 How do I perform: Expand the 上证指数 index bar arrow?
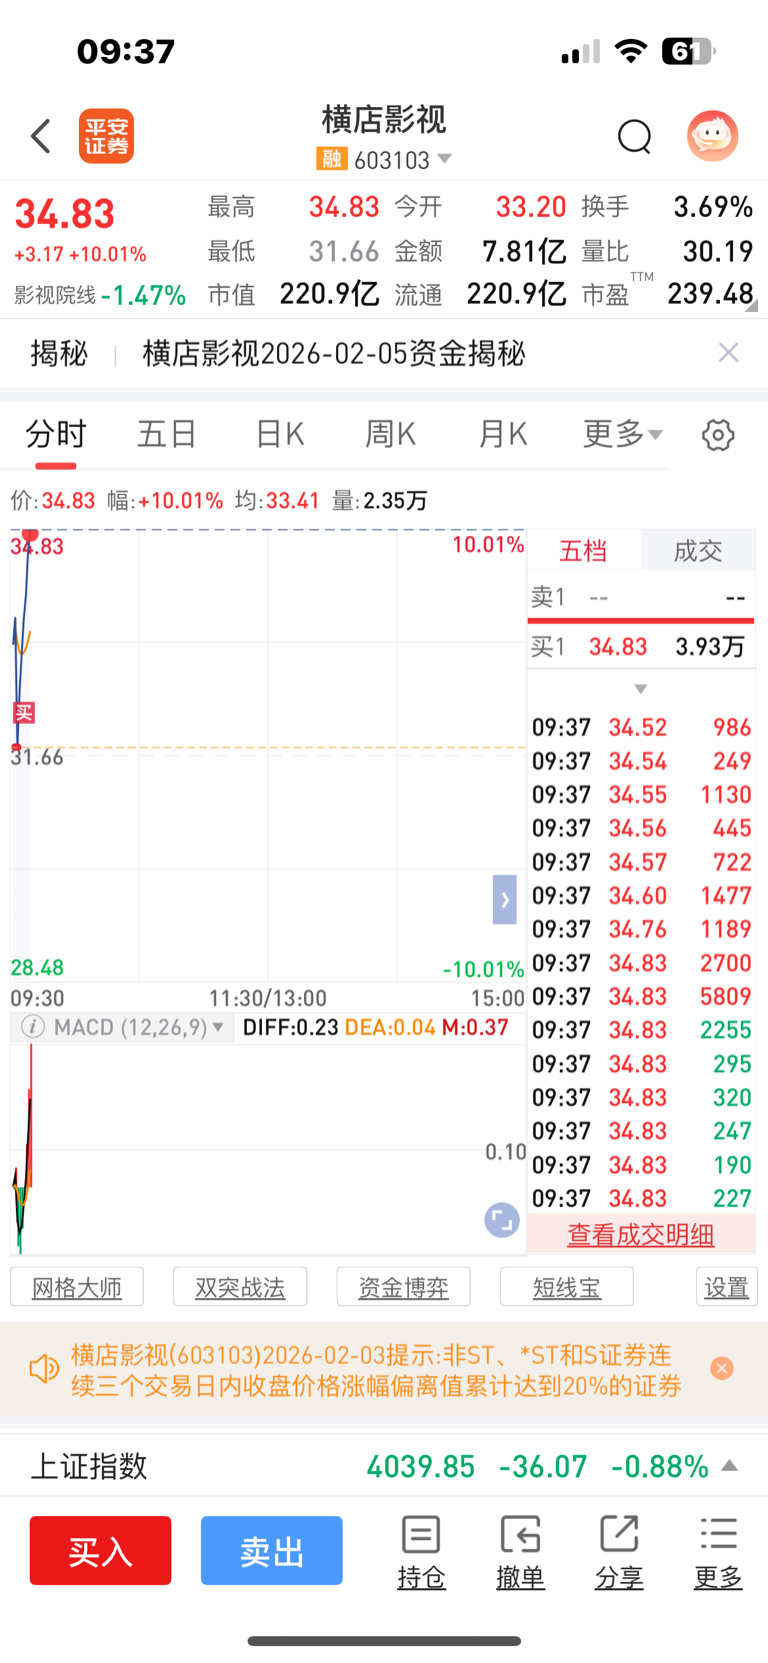tap(730, 1466)
